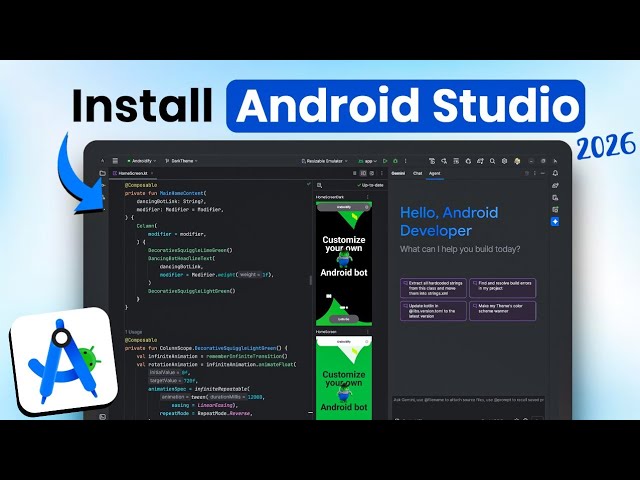This screenshot has width=640, height=480.
Task: Open Running Devices icon in right sidebar
Action: pyautogui.click(x=555, y=209)
